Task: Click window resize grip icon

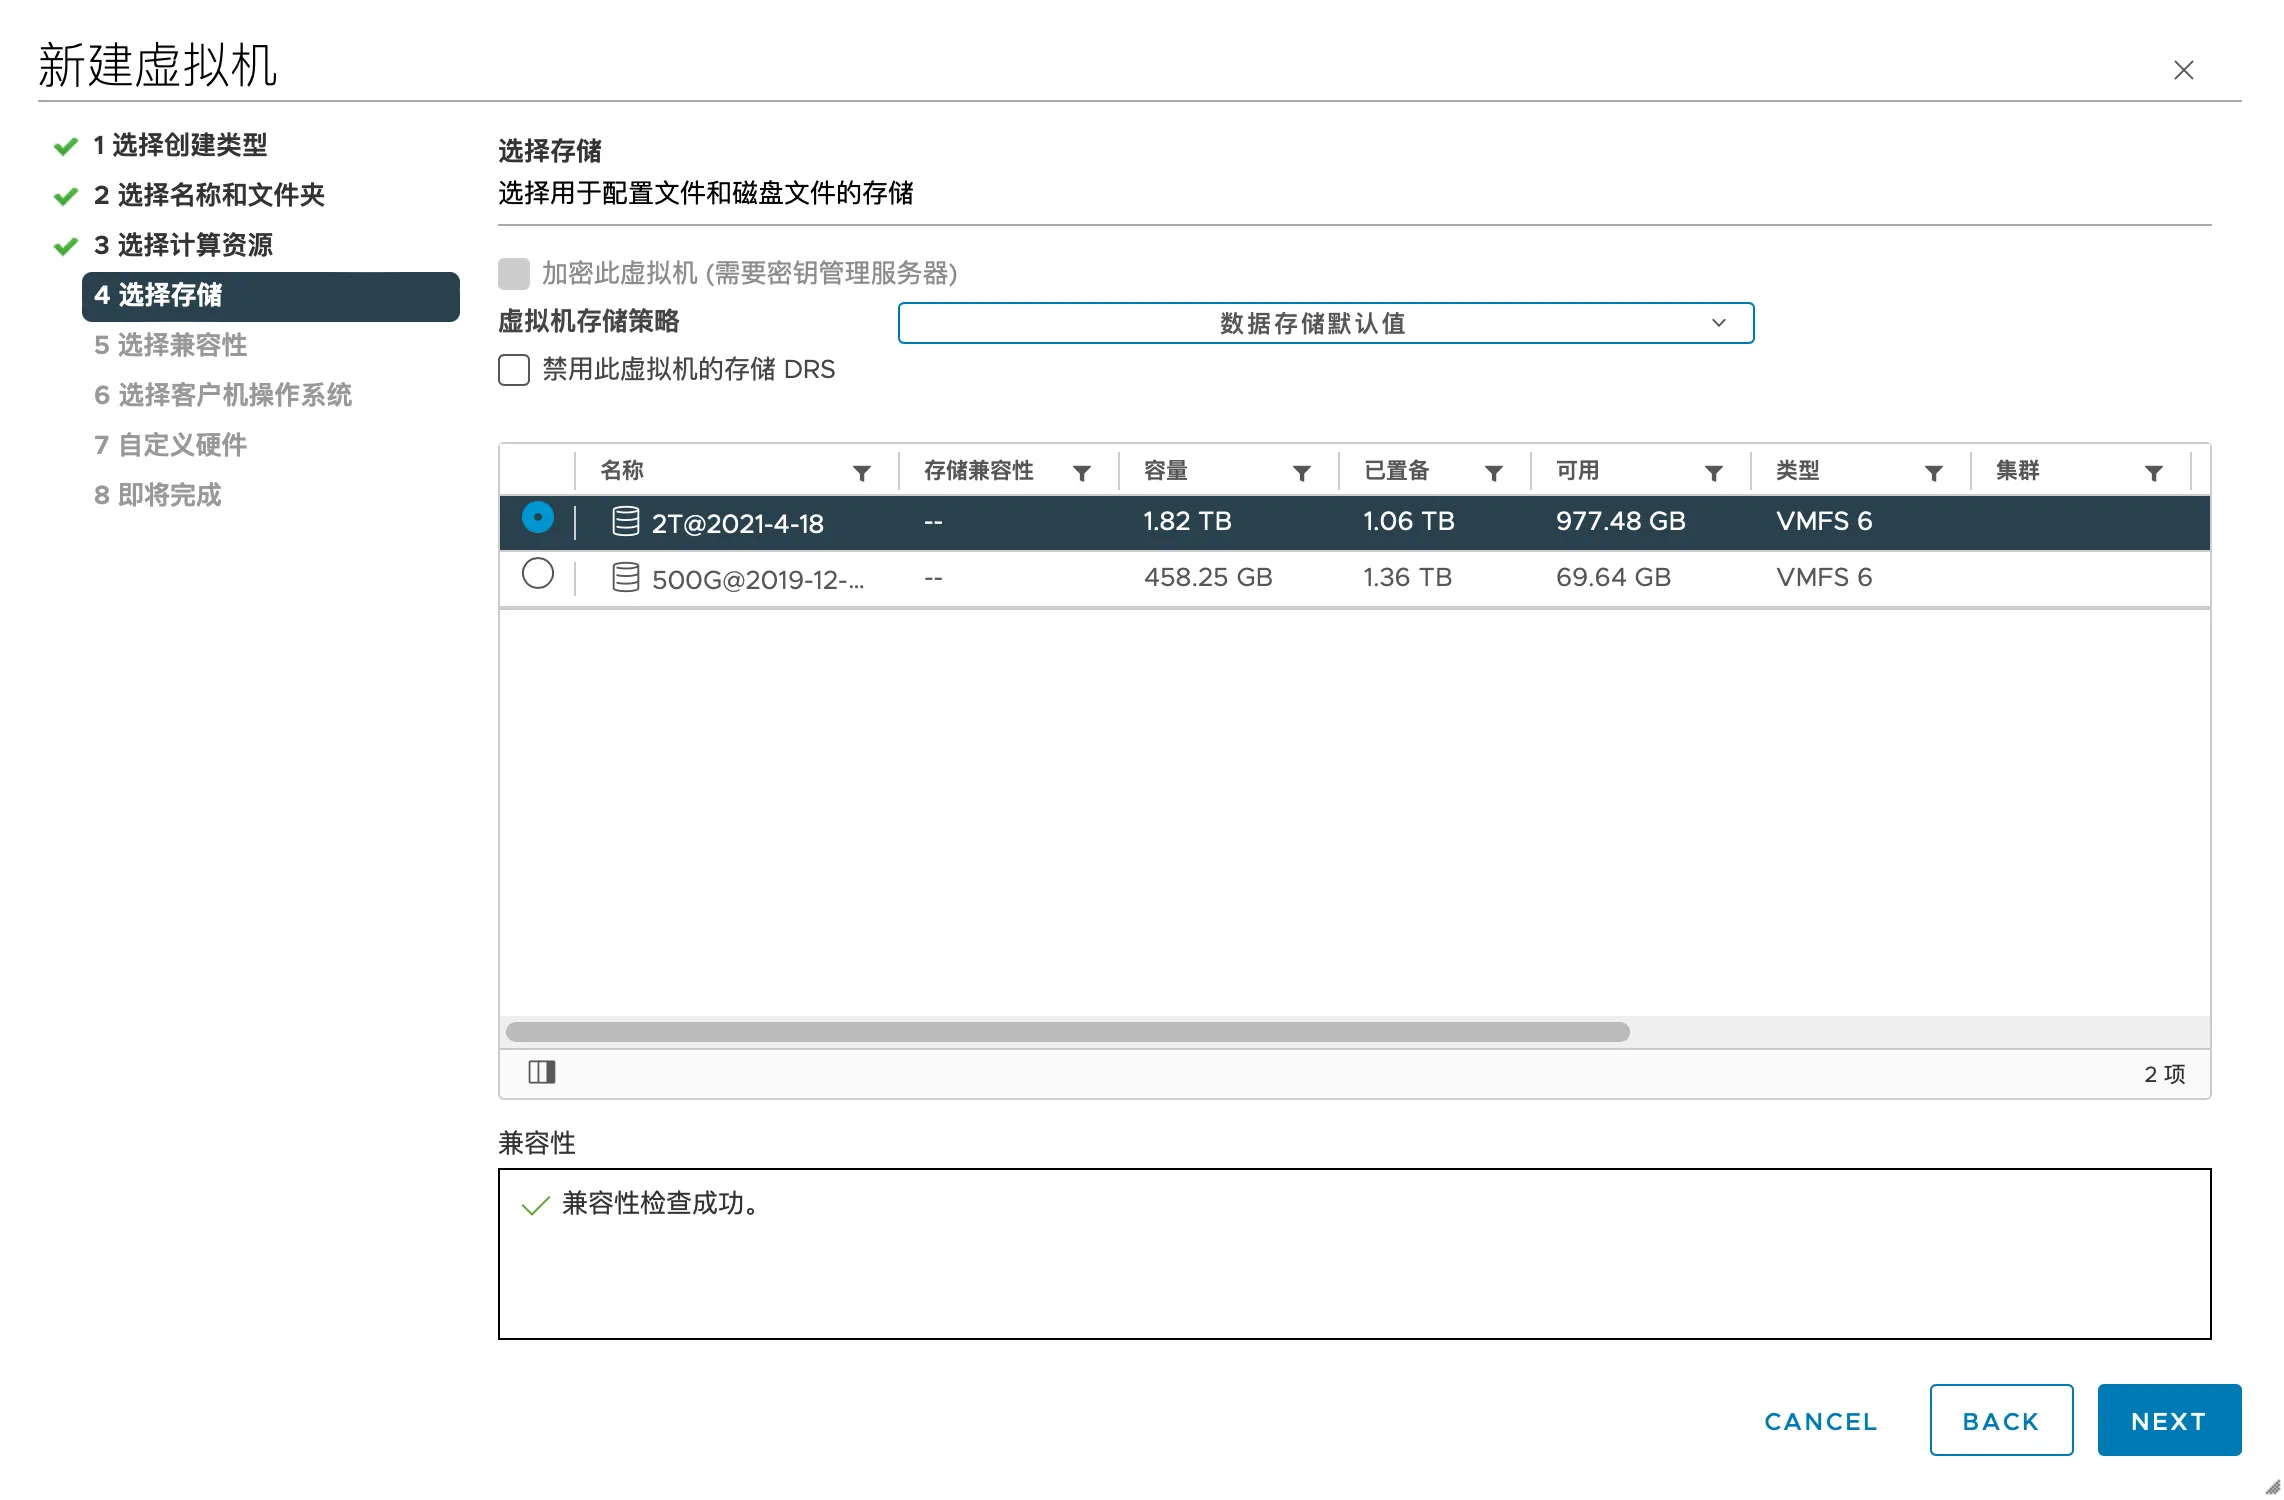Action: point(2273,1487)
